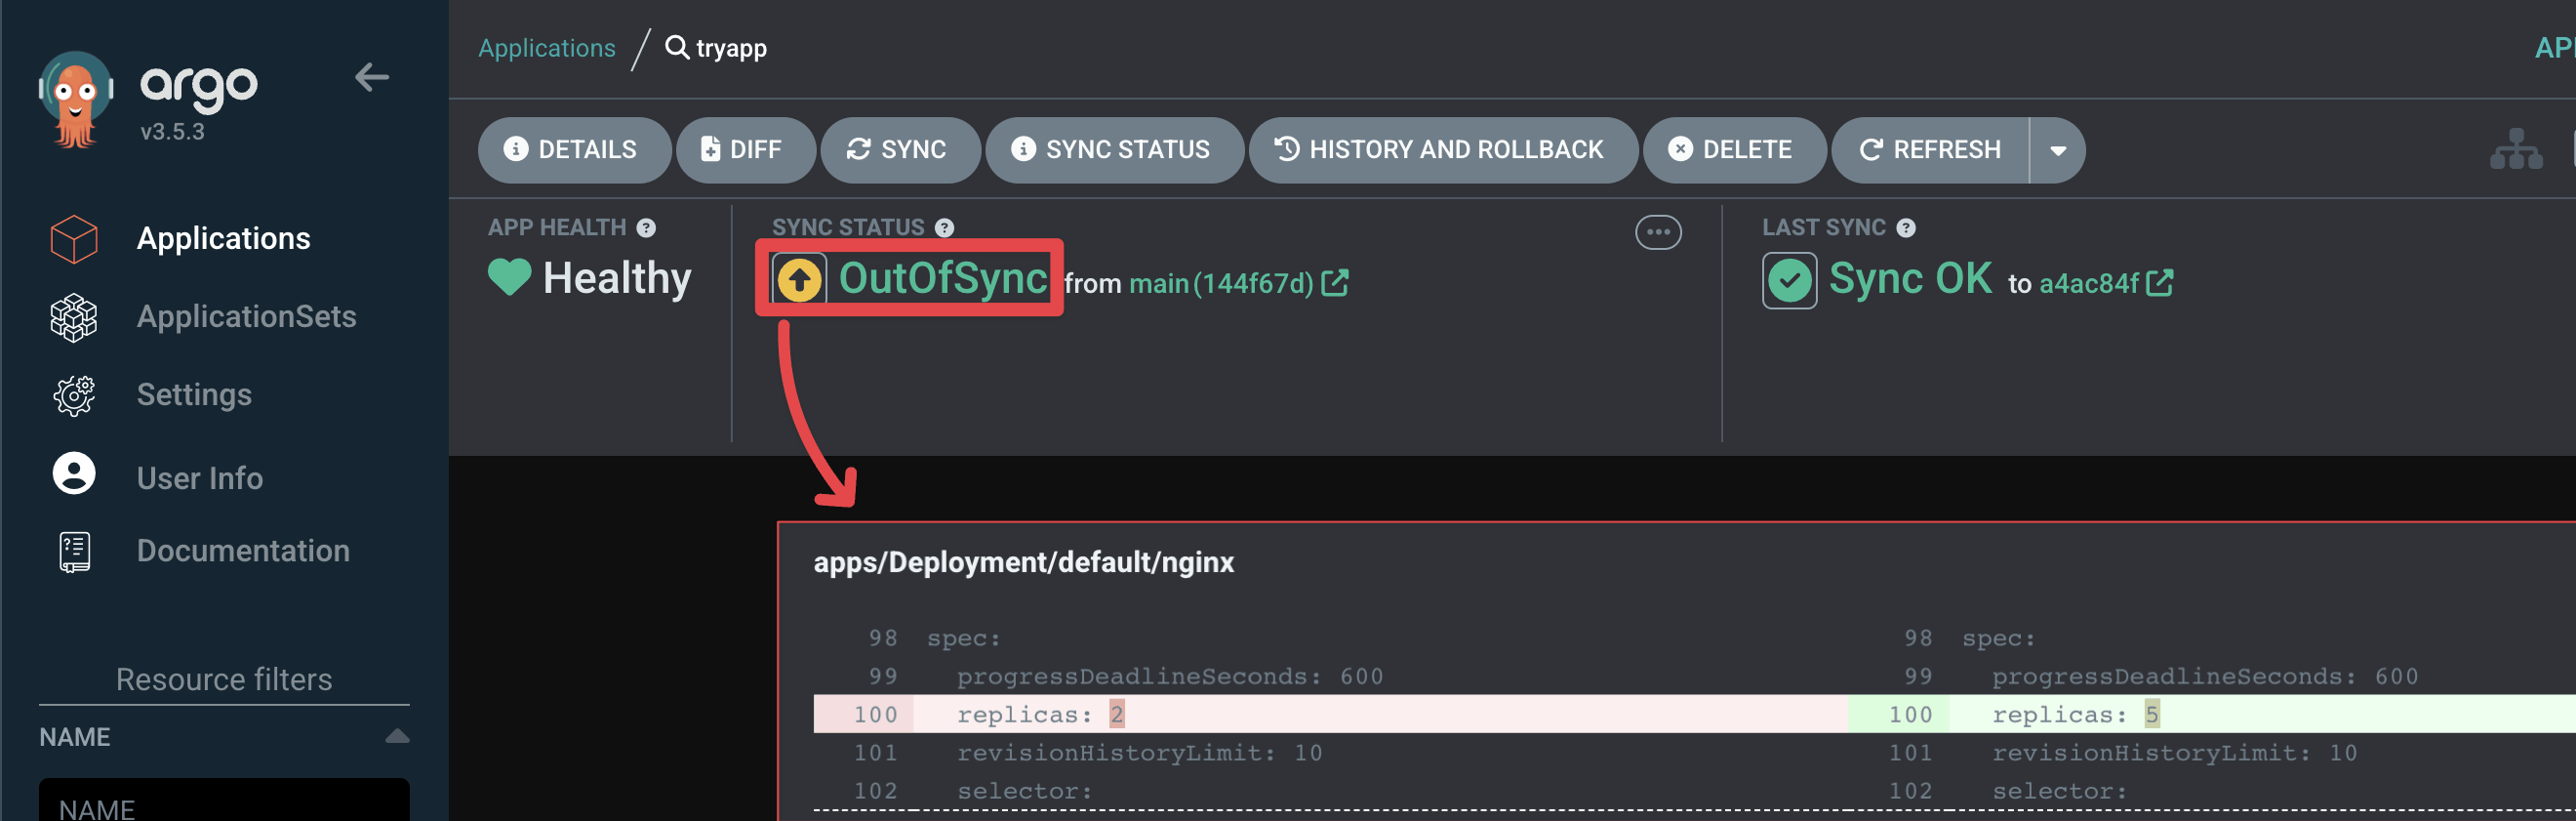This screenshot has width=2576, height=821.
Task: Click the 'replicas: 2' diff line
Action: tap(1330, 714)
